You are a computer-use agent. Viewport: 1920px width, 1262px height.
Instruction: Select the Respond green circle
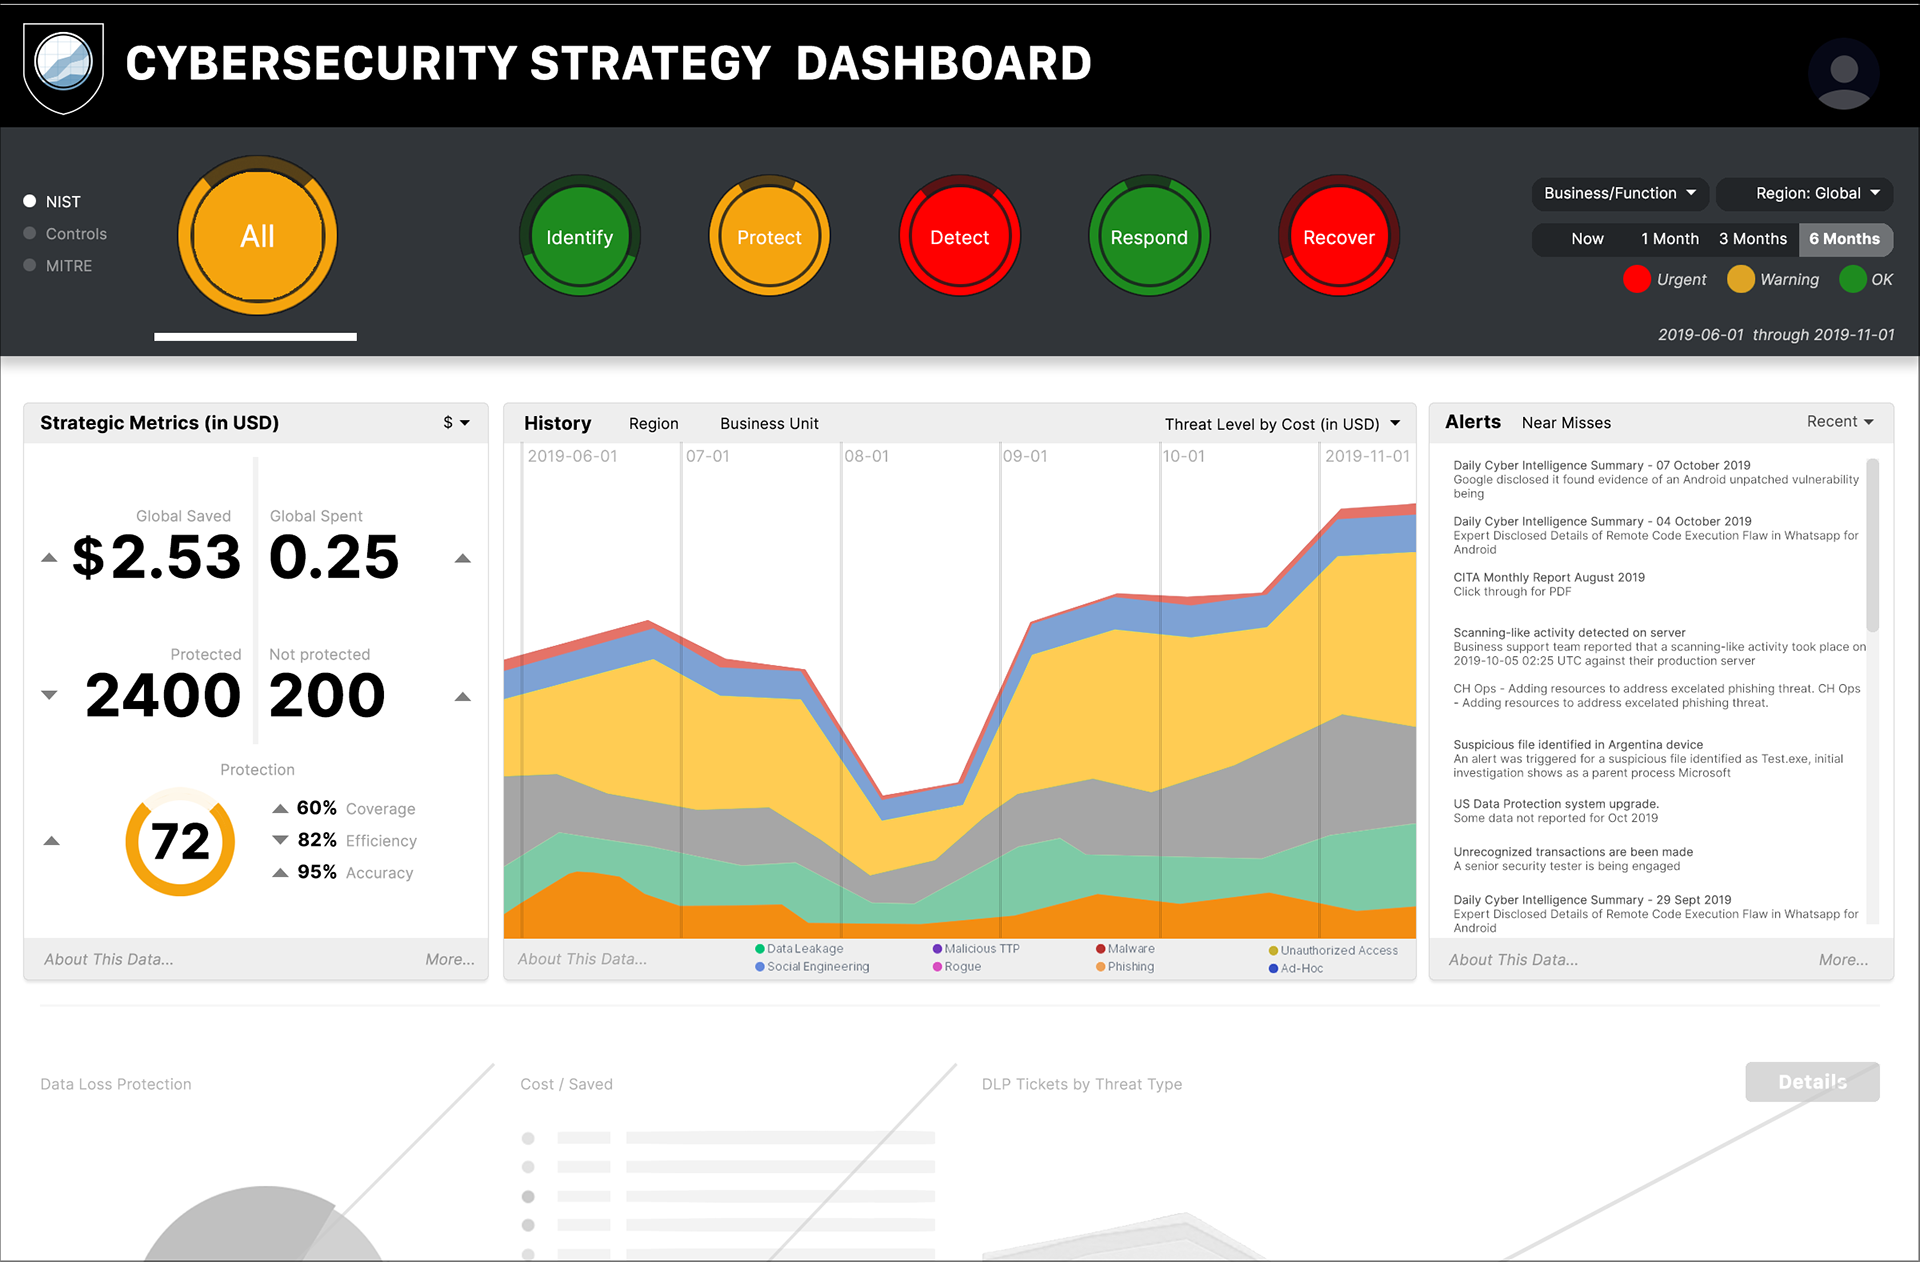pos(1149,237)
